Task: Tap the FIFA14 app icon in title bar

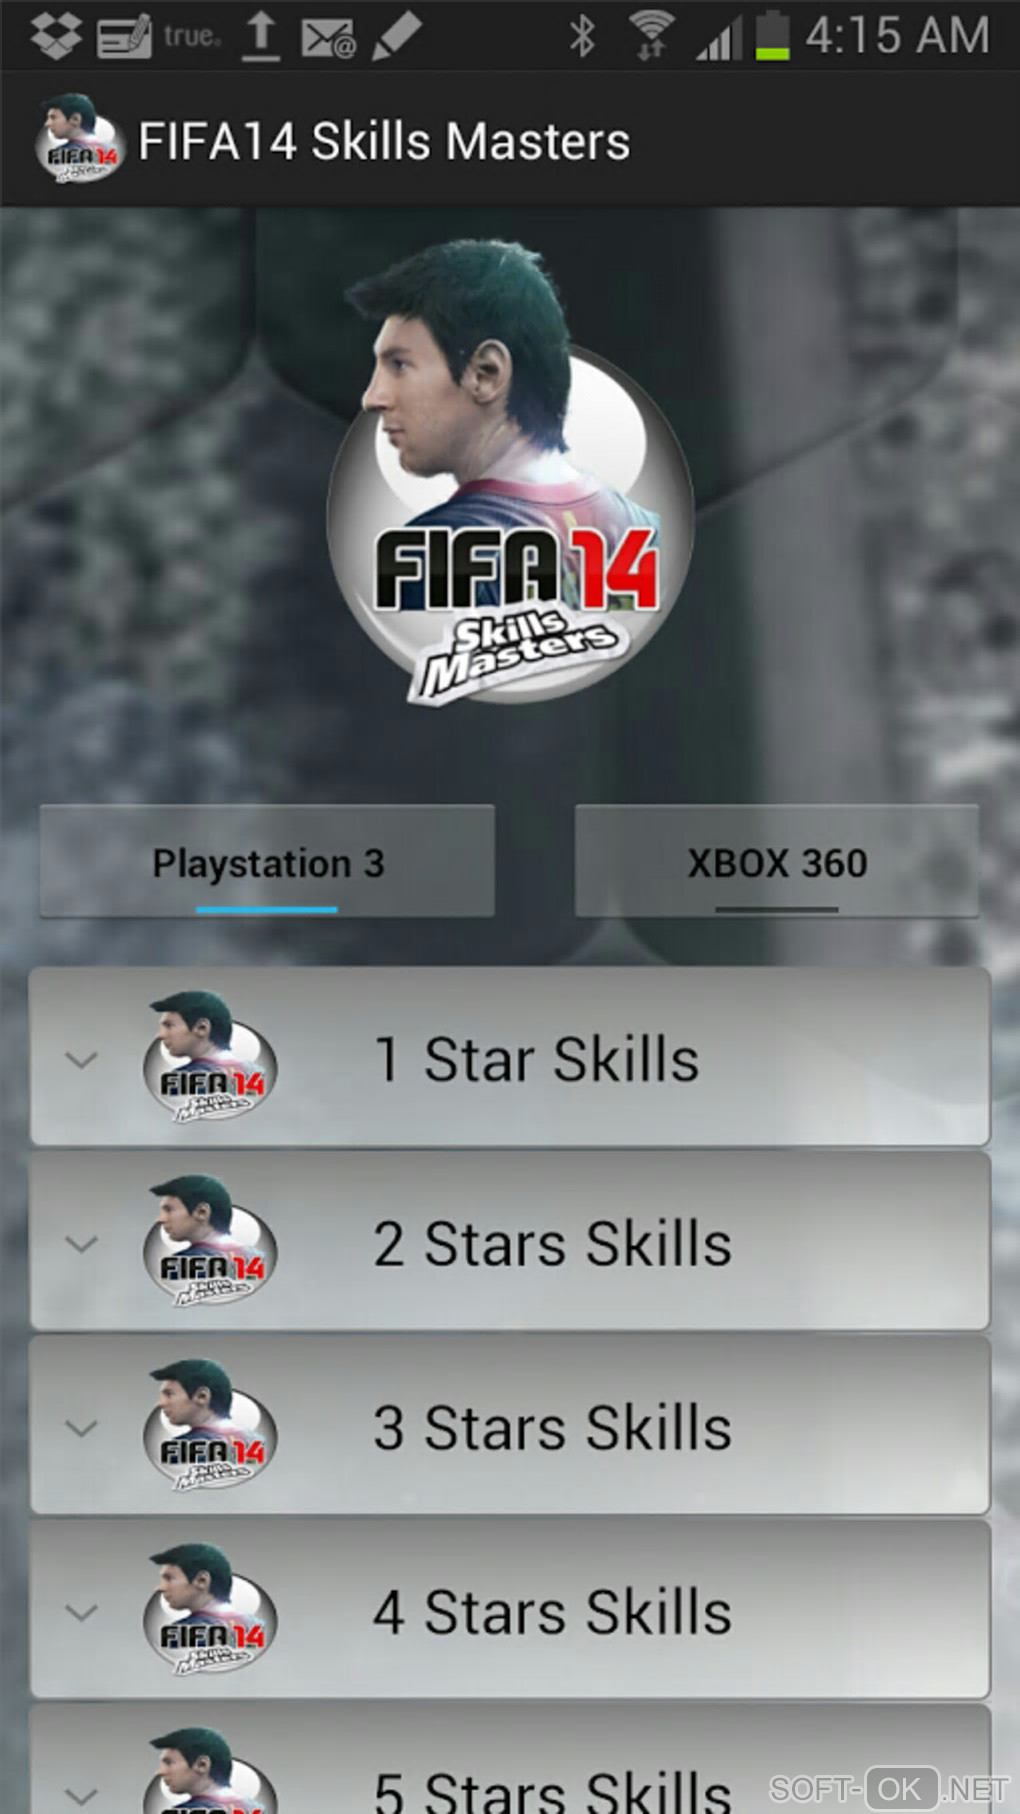Action: [79, 139]
